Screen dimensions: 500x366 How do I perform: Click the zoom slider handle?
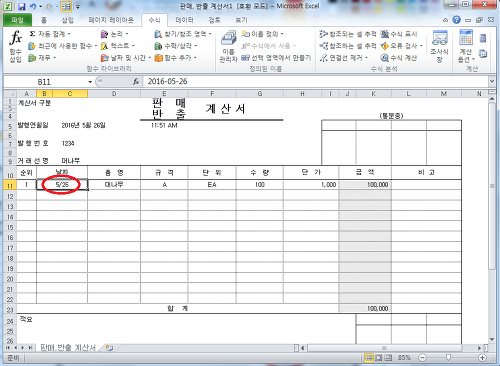pos(448,358)
